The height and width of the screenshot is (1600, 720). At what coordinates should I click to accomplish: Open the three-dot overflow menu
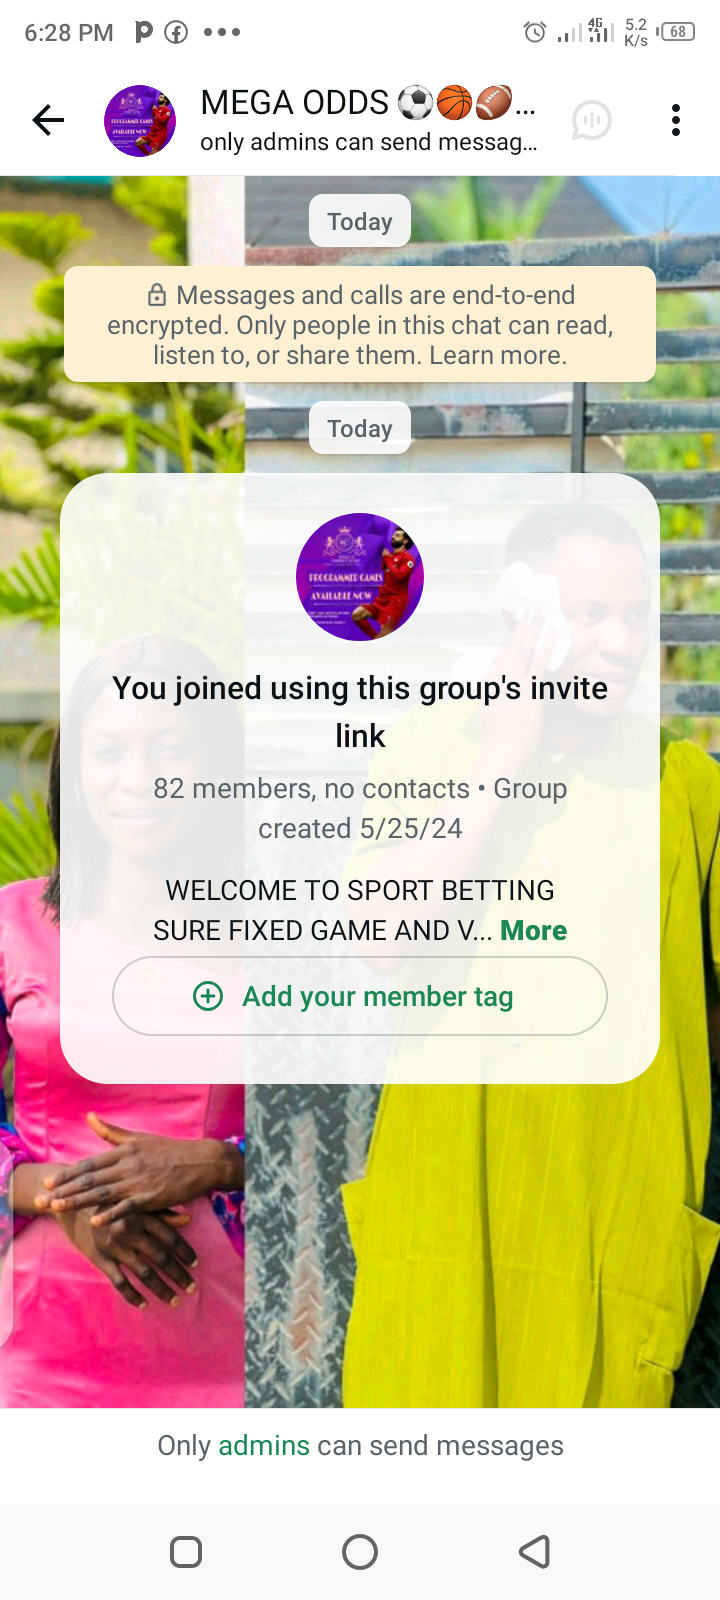(x=676, y=120)
